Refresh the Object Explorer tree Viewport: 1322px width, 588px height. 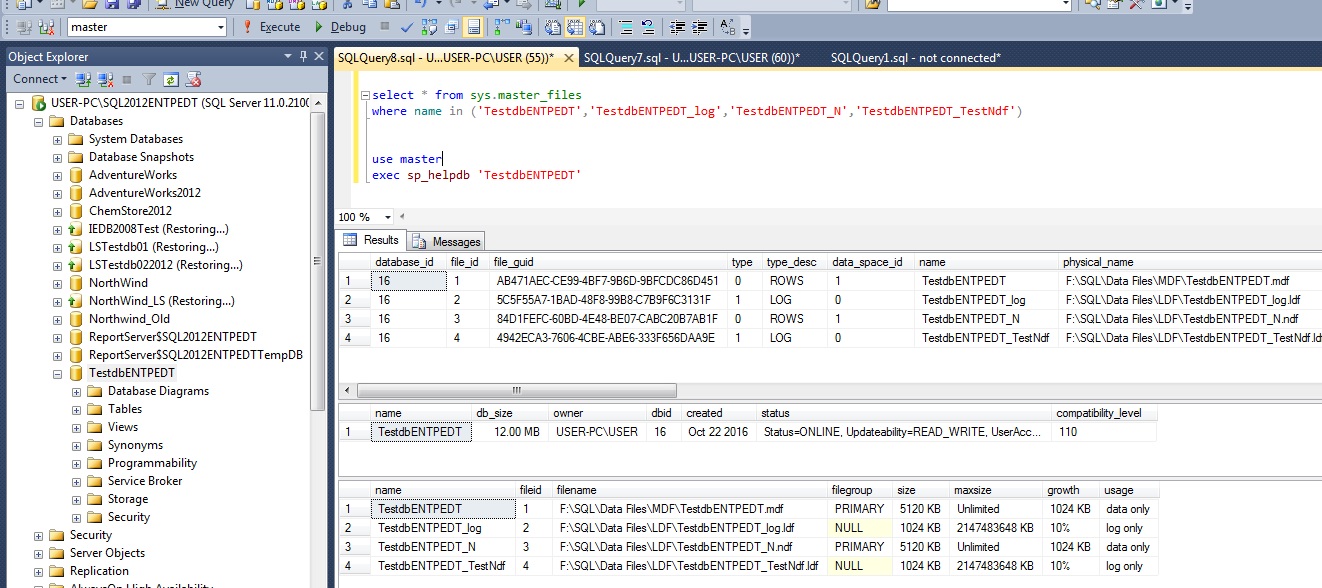pyautogui.click(x=171, y=79)
